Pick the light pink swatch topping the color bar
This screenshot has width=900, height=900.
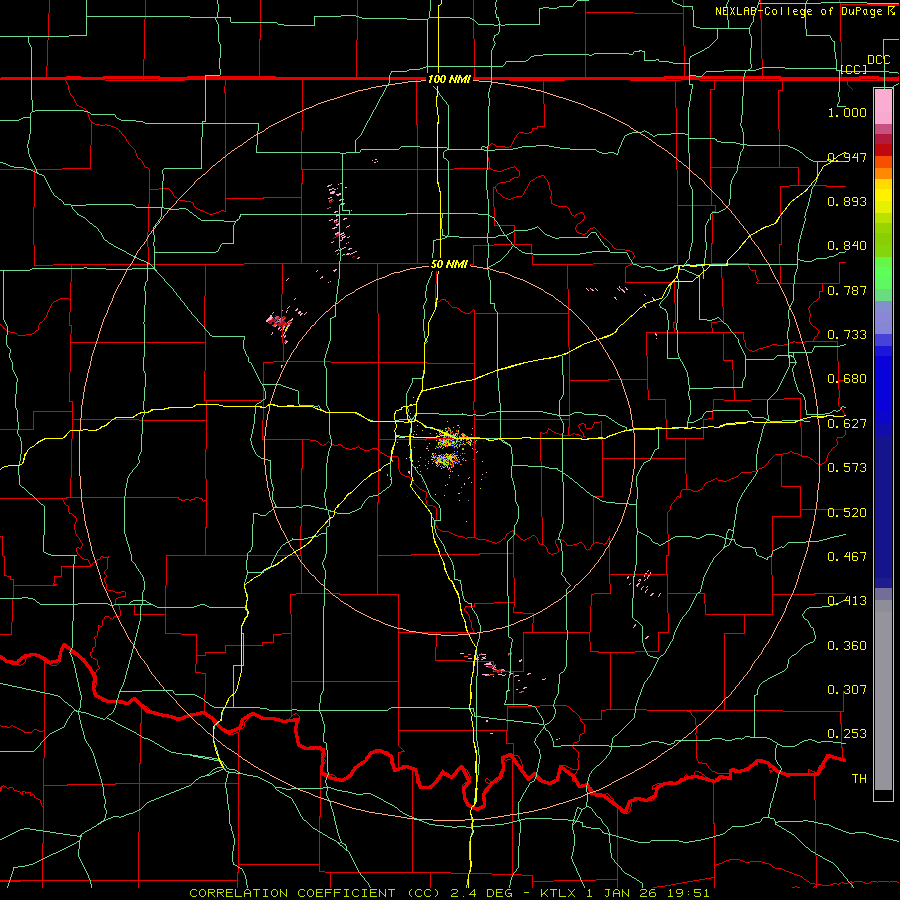pos(883,106)
